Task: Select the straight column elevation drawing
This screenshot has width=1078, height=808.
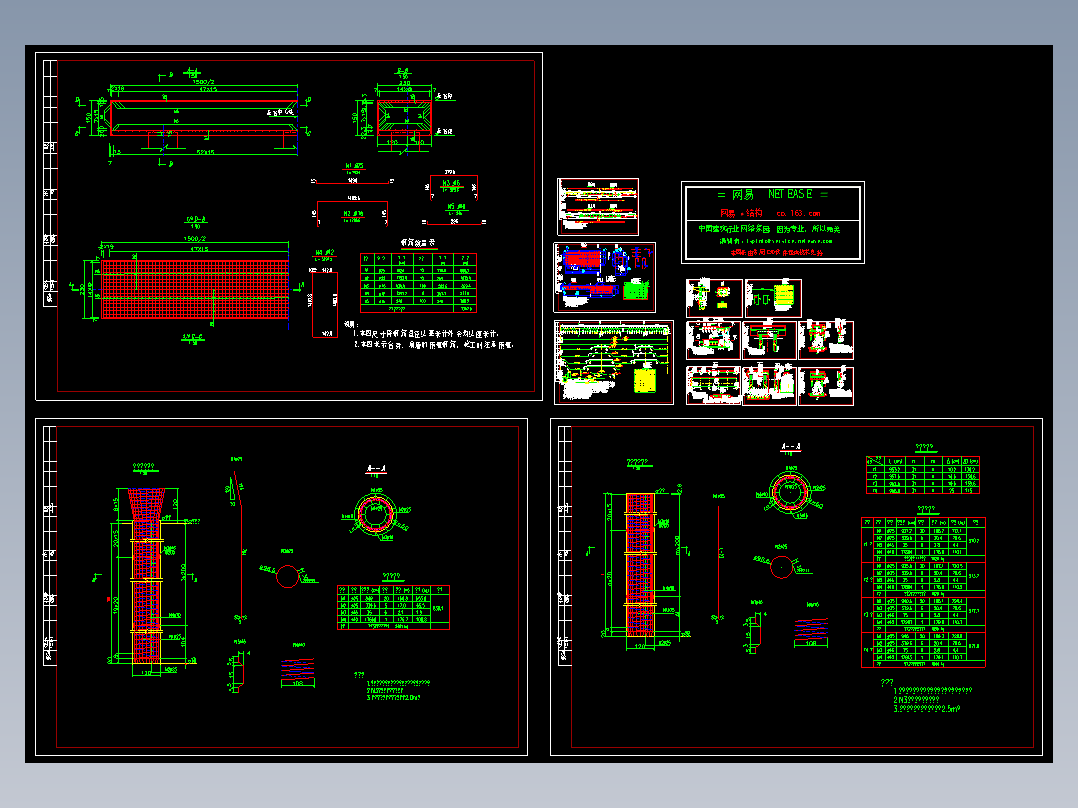Action: pos(639,564)
